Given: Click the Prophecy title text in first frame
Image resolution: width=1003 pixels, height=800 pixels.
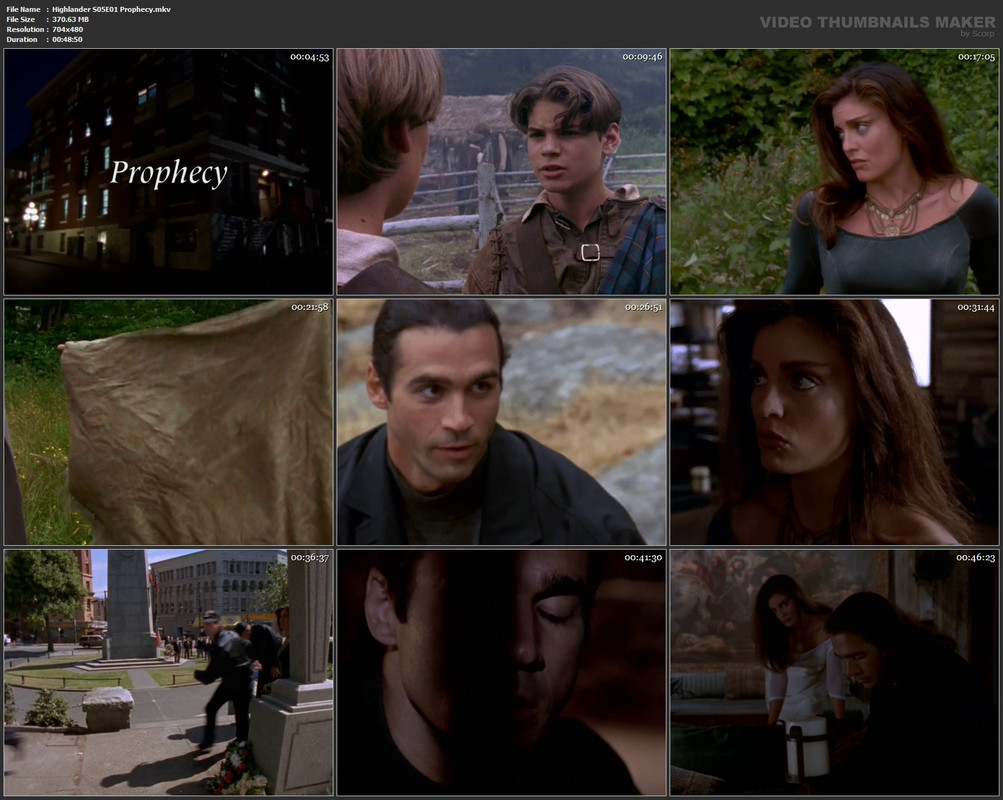Looking at the screenshot, I should point(168,173).
